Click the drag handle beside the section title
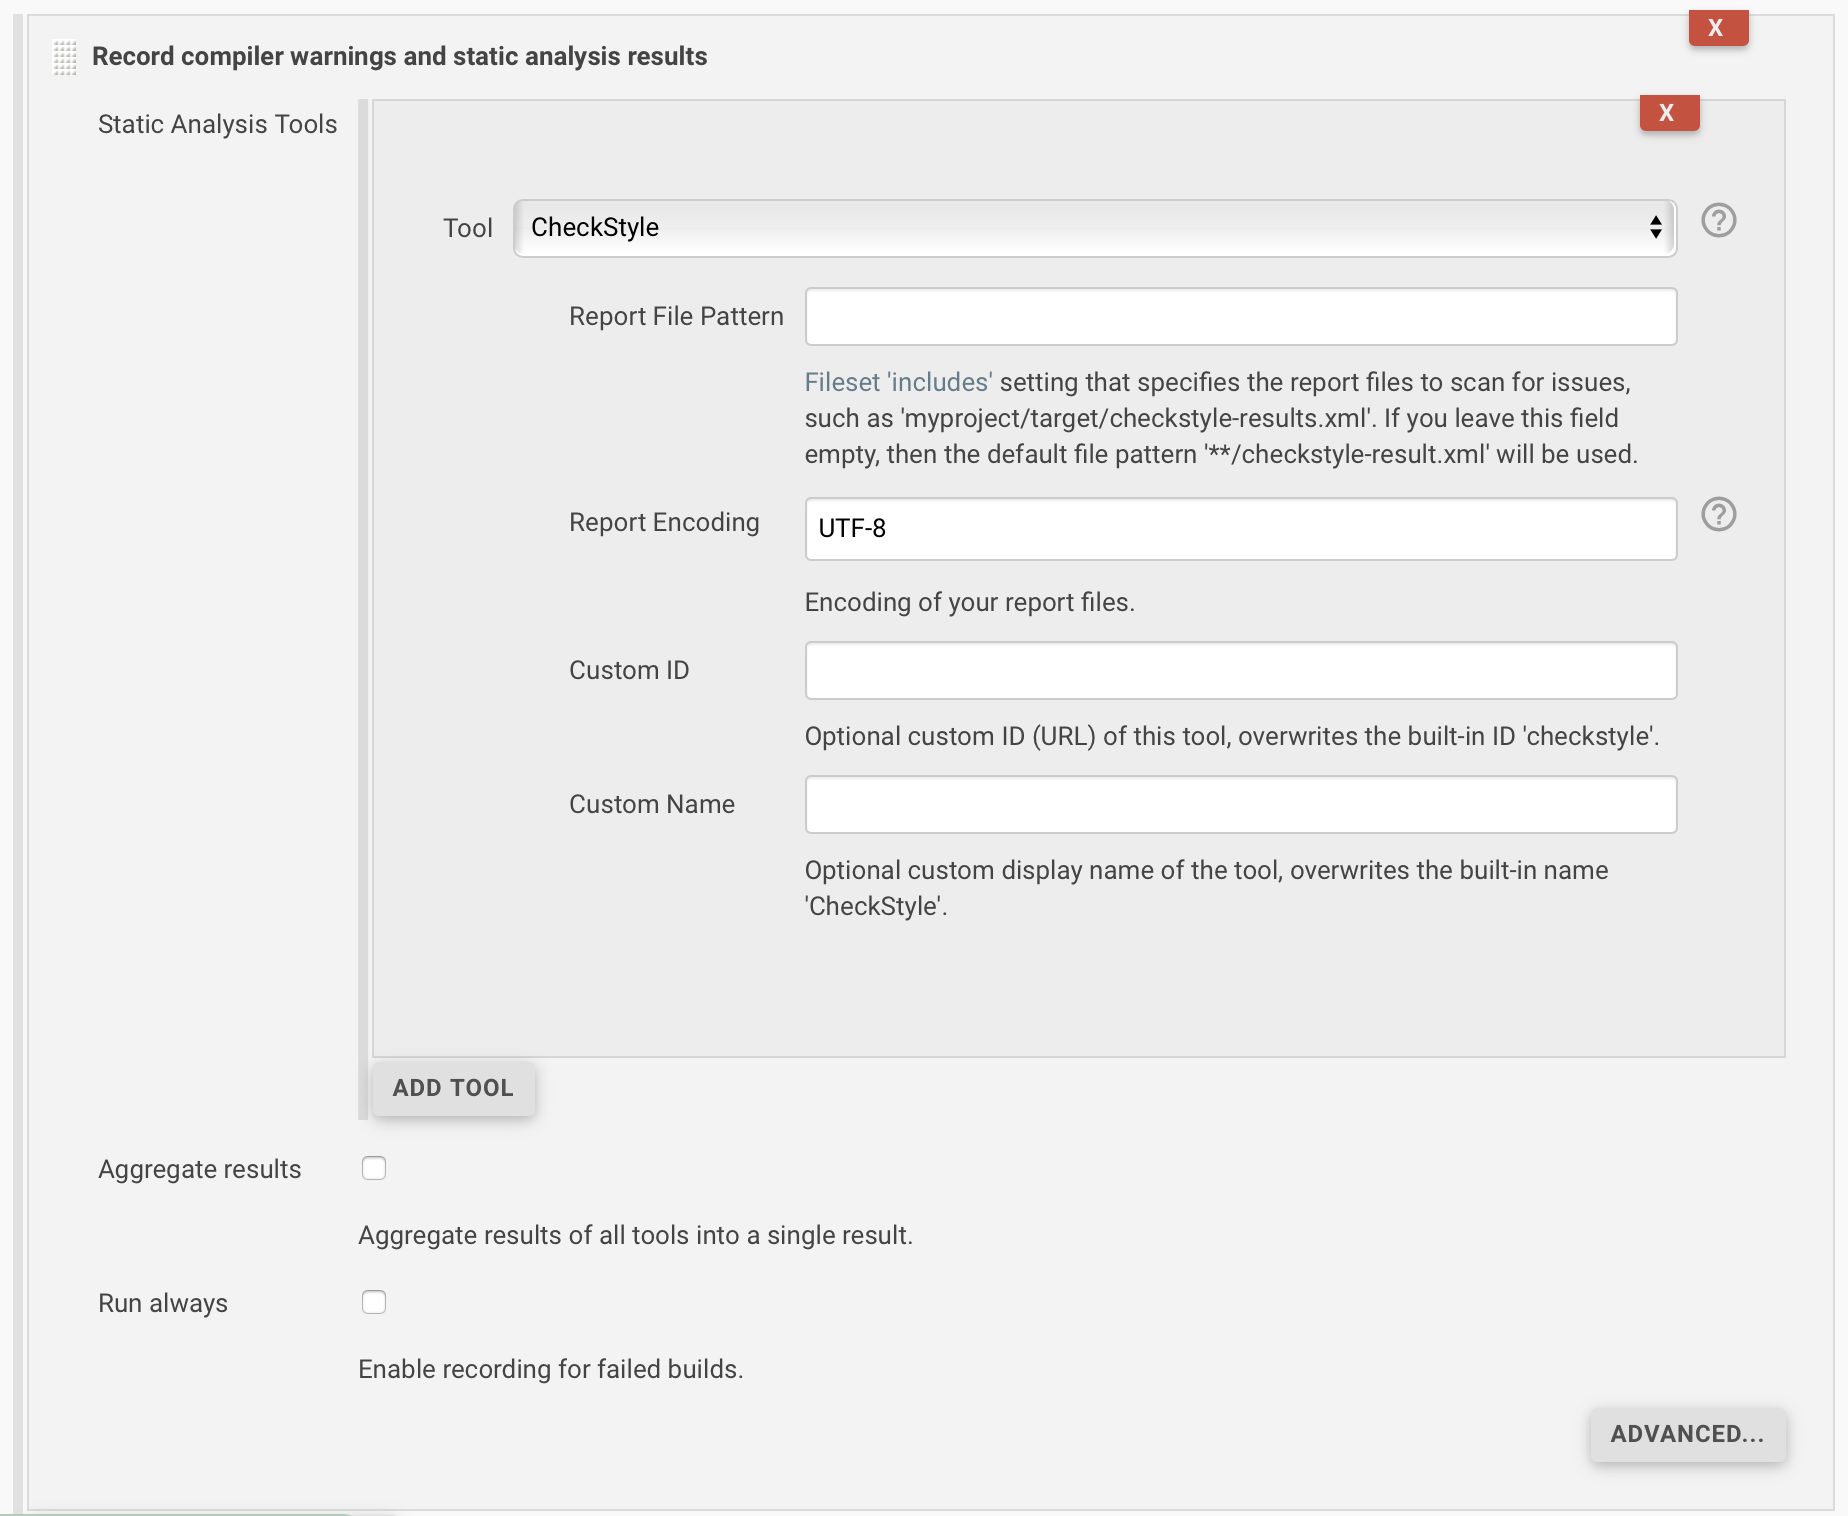 (x=65, y=58)
